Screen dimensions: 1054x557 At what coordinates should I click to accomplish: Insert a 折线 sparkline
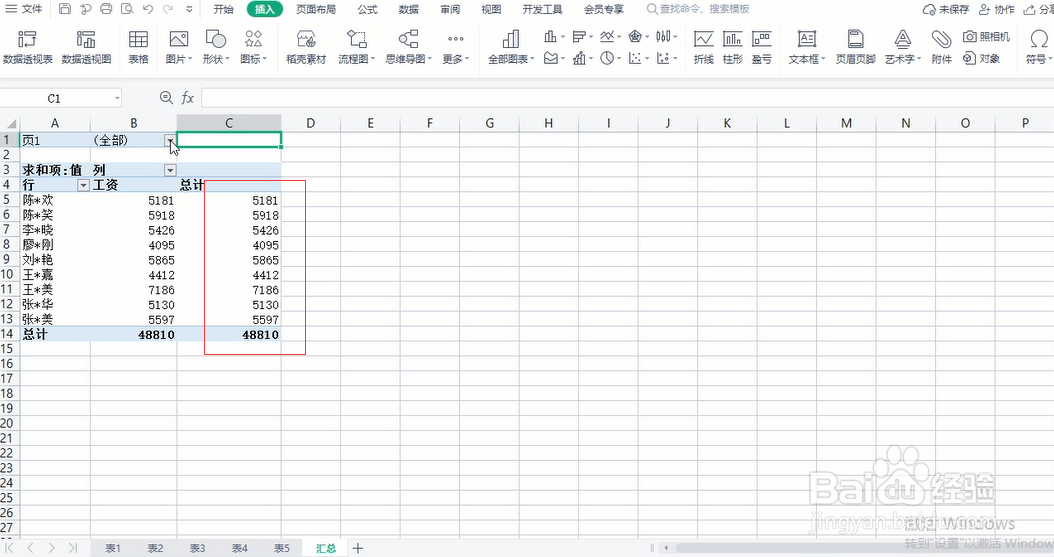pyautogui.click(x=704, y=46)
